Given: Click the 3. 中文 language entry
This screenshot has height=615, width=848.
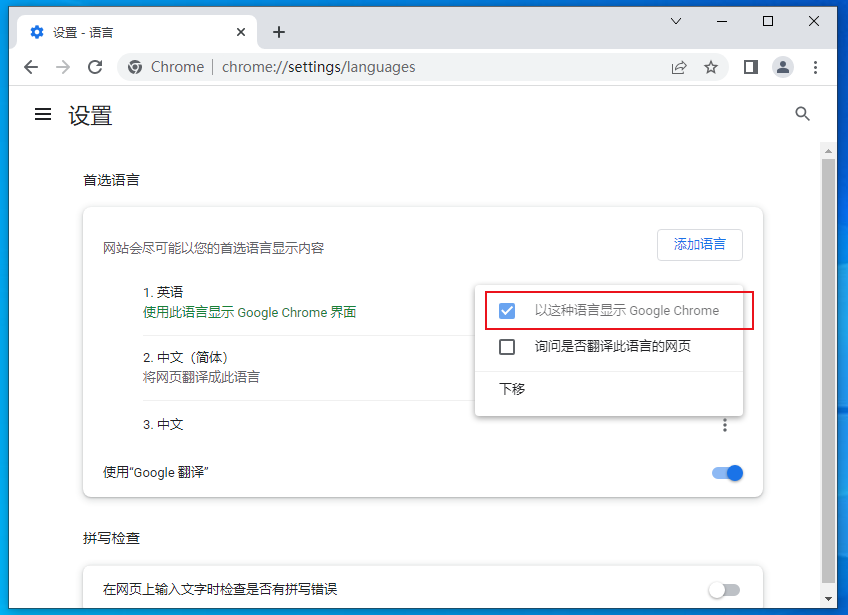Looking at the screenshot, I should [x=163, y=425].
